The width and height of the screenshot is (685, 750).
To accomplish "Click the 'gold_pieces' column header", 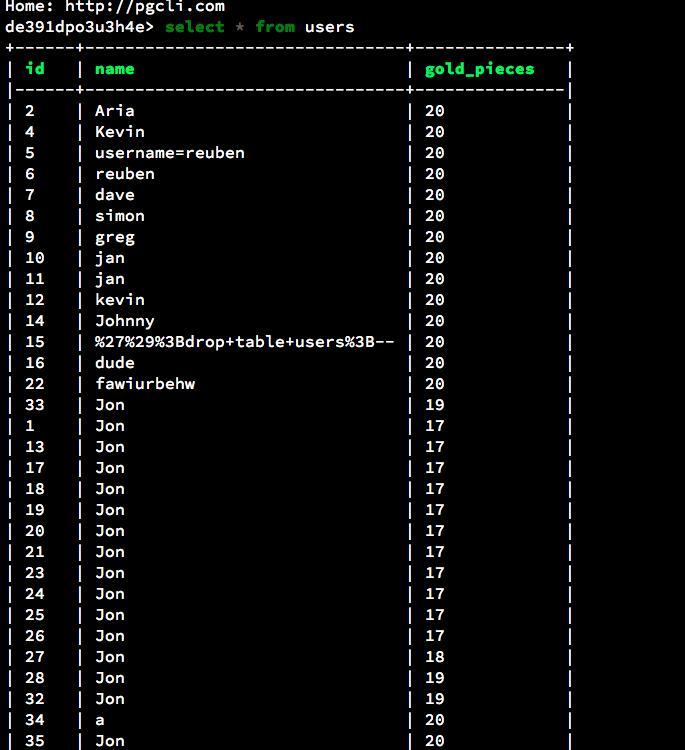I will [x=479, y=70].
